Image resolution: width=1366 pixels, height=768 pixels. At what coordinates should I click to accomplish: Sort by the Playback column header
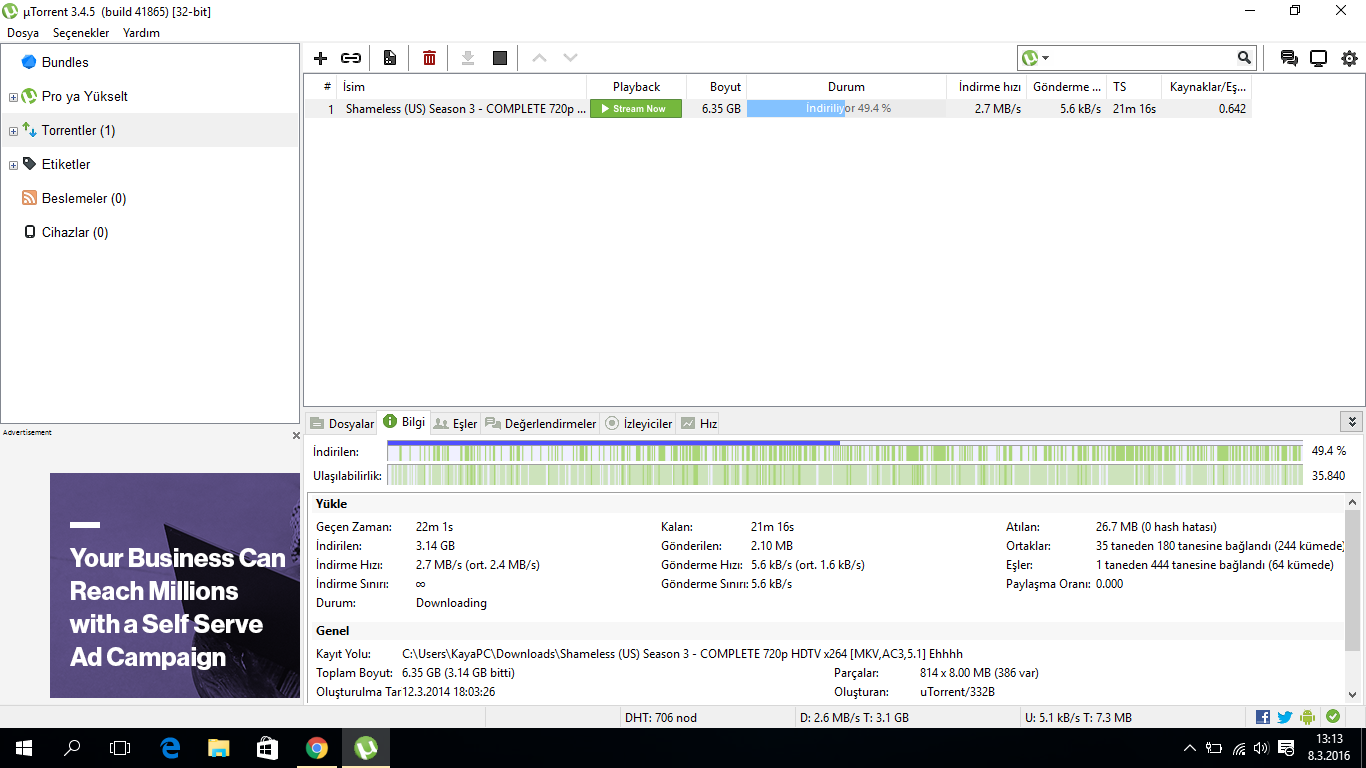(x=636, y=87)
